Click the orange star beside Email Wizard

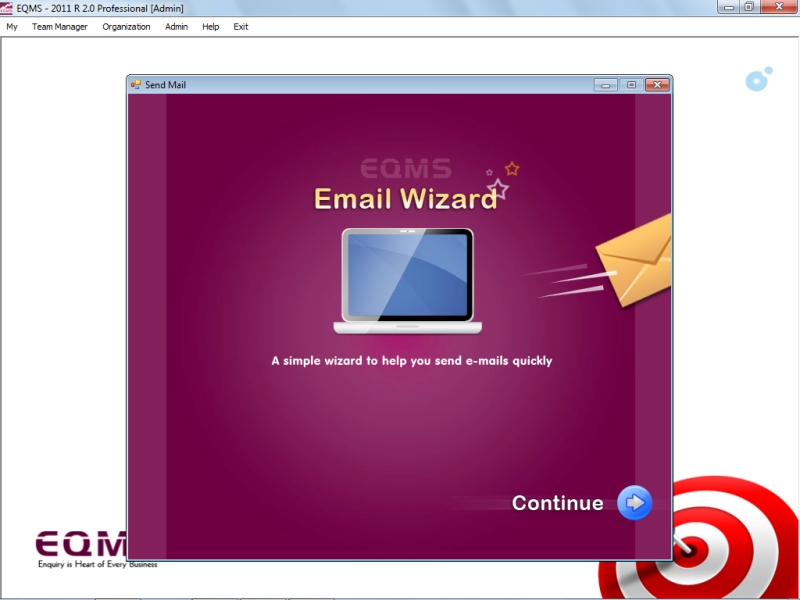click(512, 168)
